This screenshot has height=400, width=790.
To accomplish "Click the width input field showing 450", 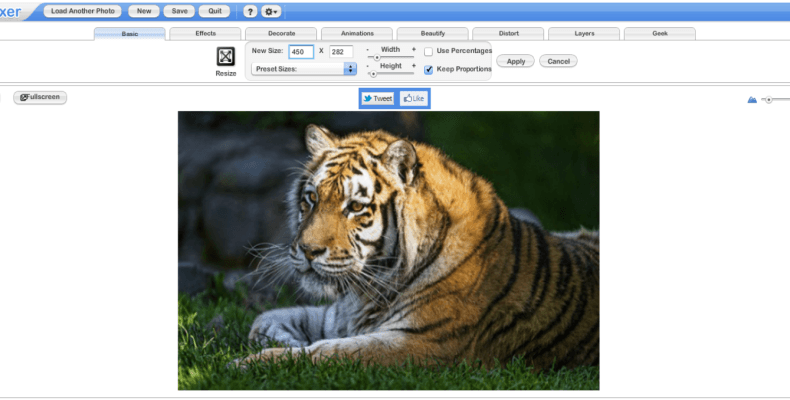I will pyautogui.click(x=301, y=51).
